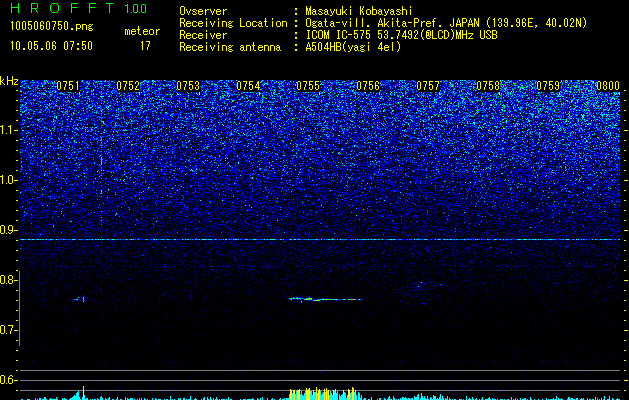Click the date stamp 10.05.06 07:50
The height and width of the screenshot is (400, 629).
[x=51, y=46]
